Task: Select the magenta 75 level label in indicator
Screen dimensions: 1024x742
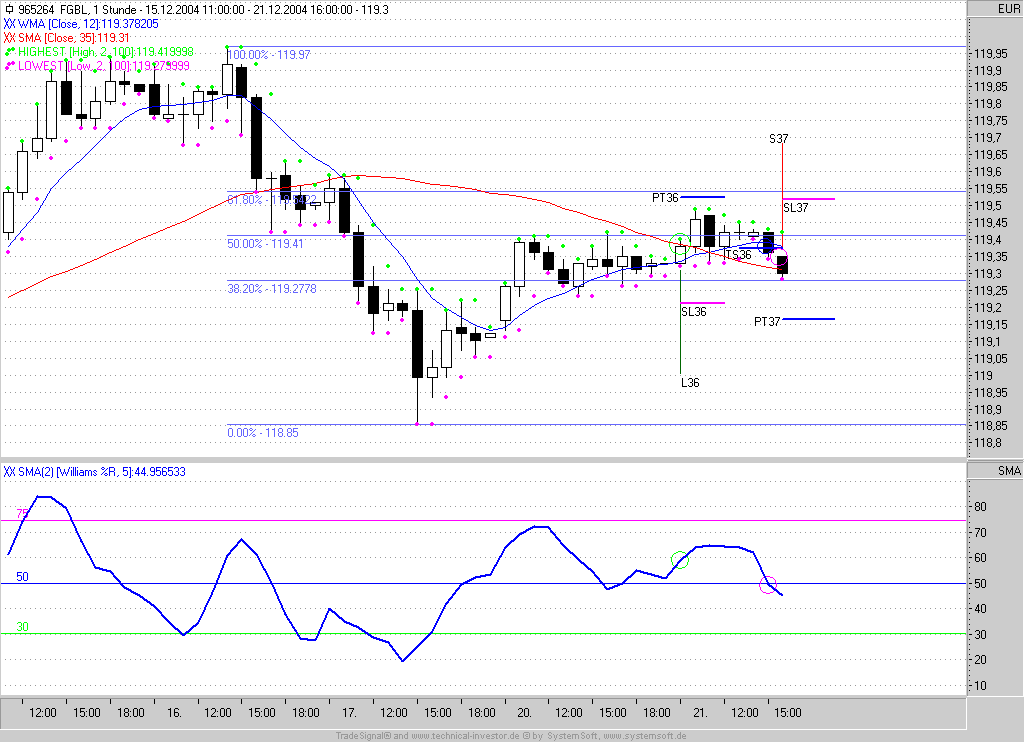Action: [22, 514]
